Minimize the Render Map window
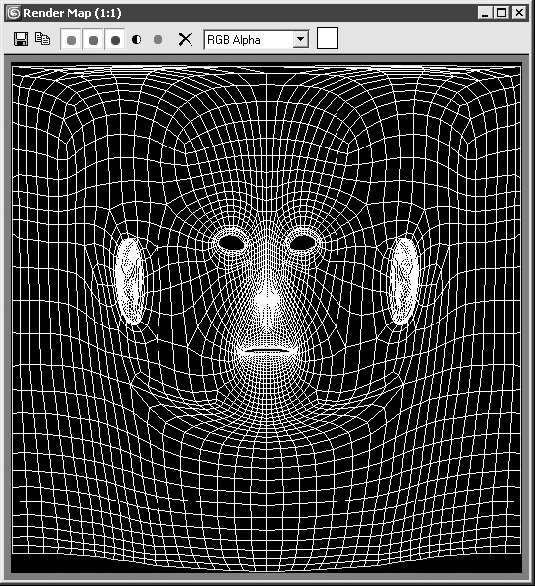 coord(485,13)
